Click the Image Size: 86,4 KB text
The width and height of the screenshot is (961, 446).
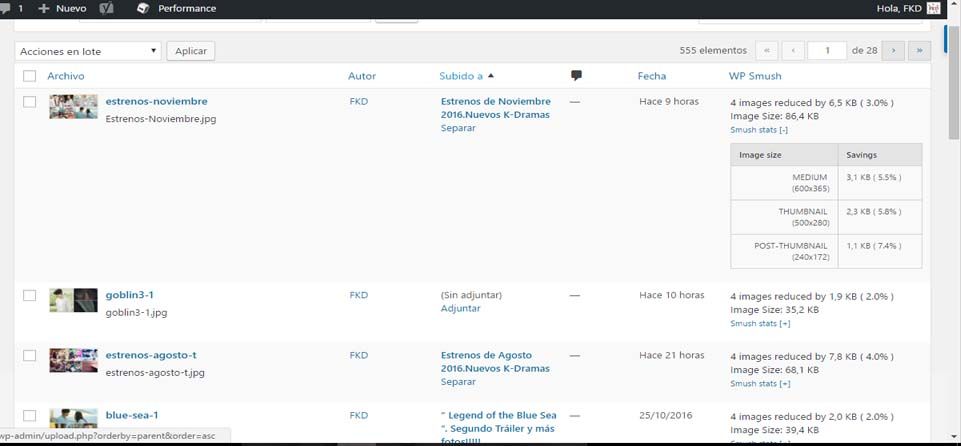(775, 116)
